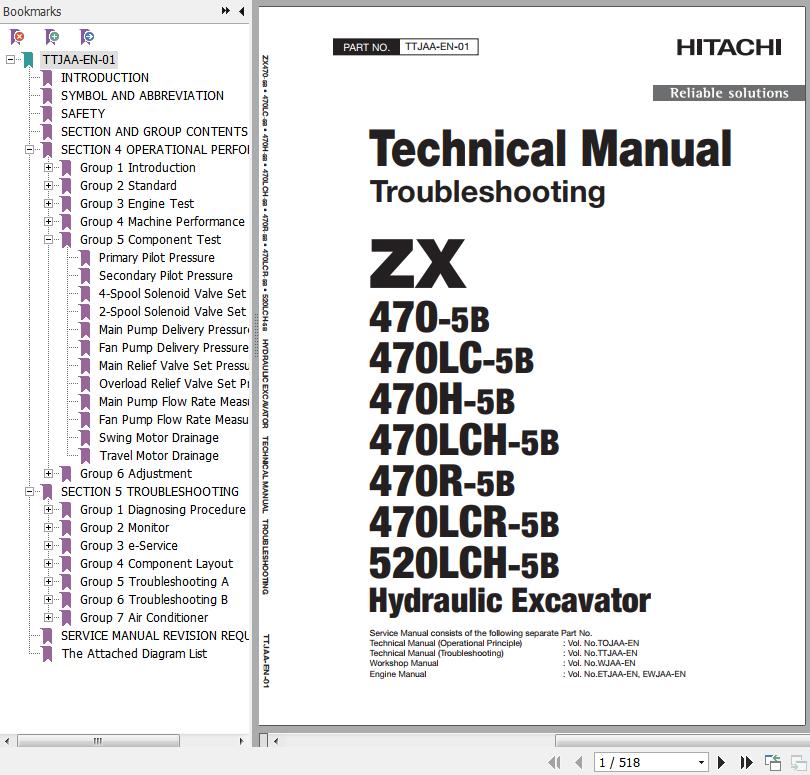Expand Group 6 Adjustment bookmark
The height and width of the screenshot is (775, 810).
pyautogui.click(x=48, y=474)
